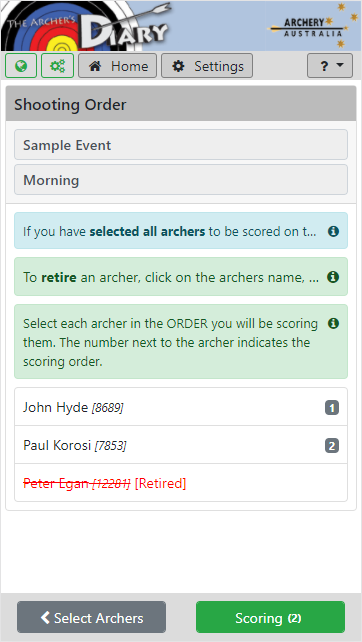Viewport: 362px width, 642px height.
Task: Select retired archer Peter Egan row
Action: [x=181, y=483]
